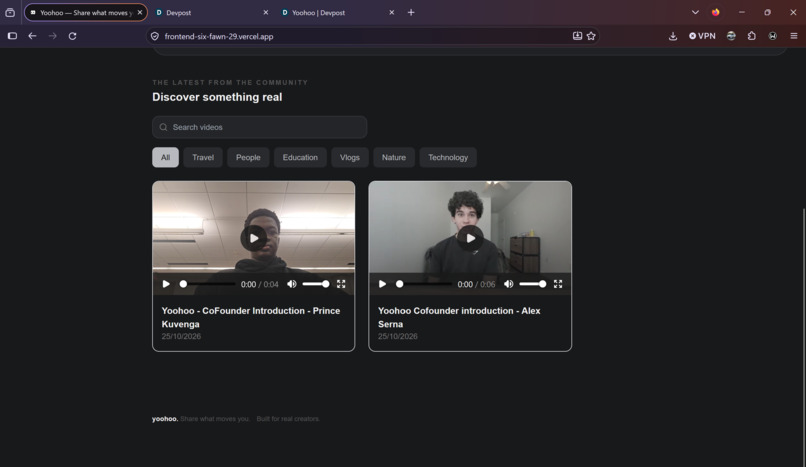Expand the list all tabs dropdown

pos(695,12)
